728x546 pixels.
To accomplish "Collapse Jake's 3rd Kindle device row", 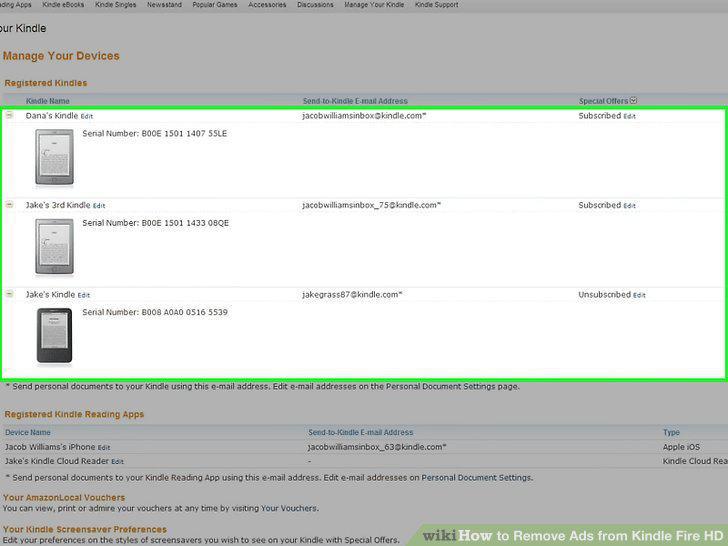I will tap(9, 204).
